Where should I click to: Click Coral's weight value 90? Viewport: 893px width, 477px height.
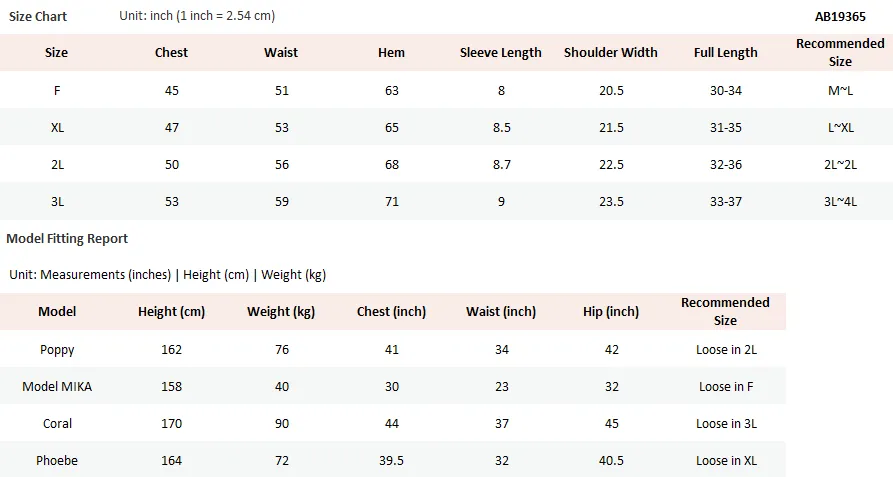click(x=282, y=423)
